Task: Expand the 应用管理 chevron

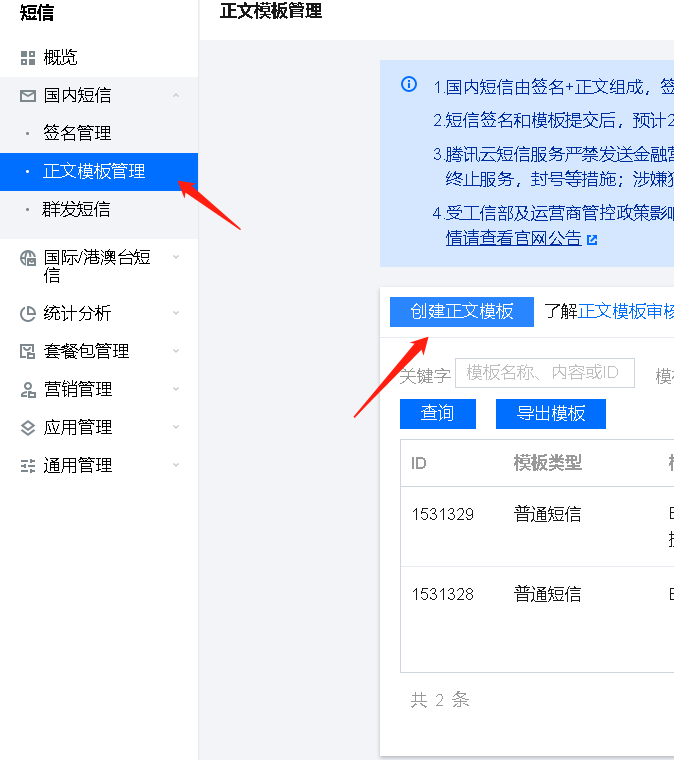Action: point(176,427)
